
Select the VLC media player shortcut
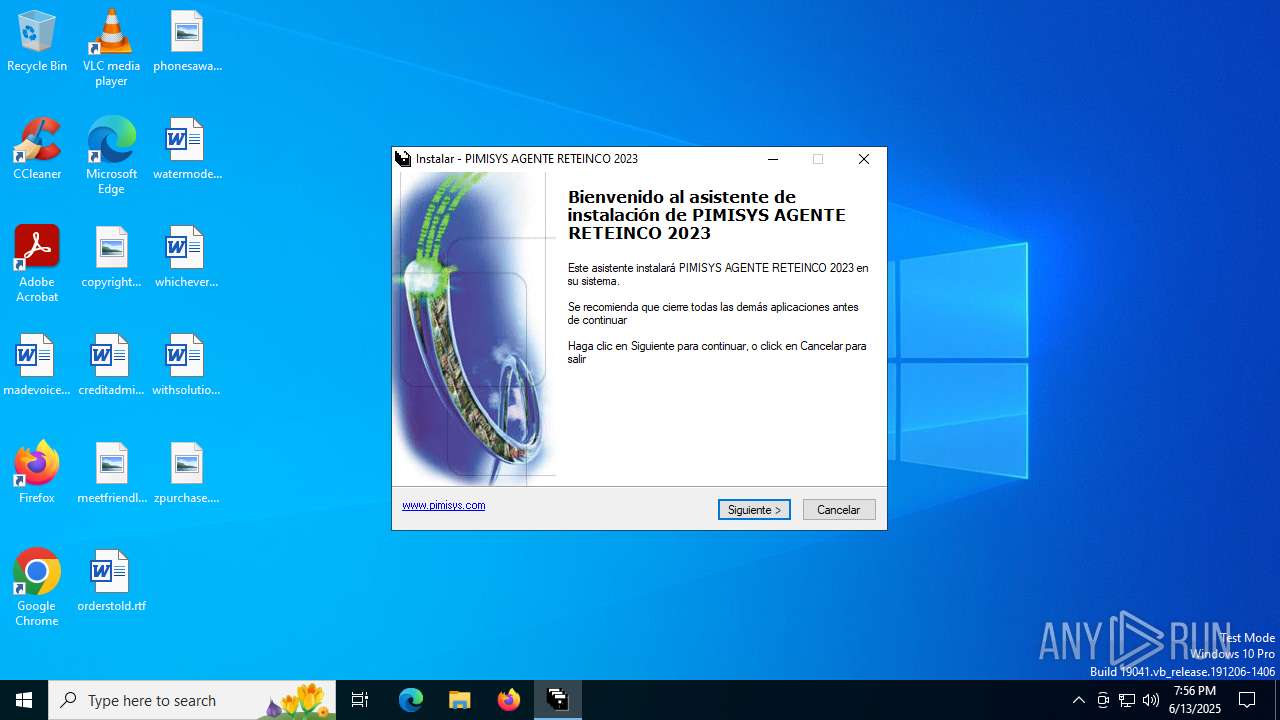(x=111, y=48)
